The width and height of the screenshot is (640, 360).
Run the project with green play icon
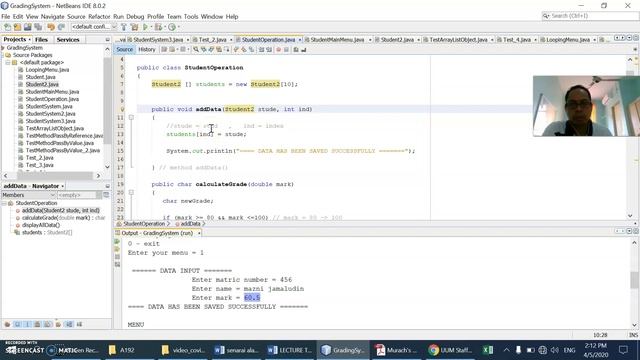click(145, 27)
